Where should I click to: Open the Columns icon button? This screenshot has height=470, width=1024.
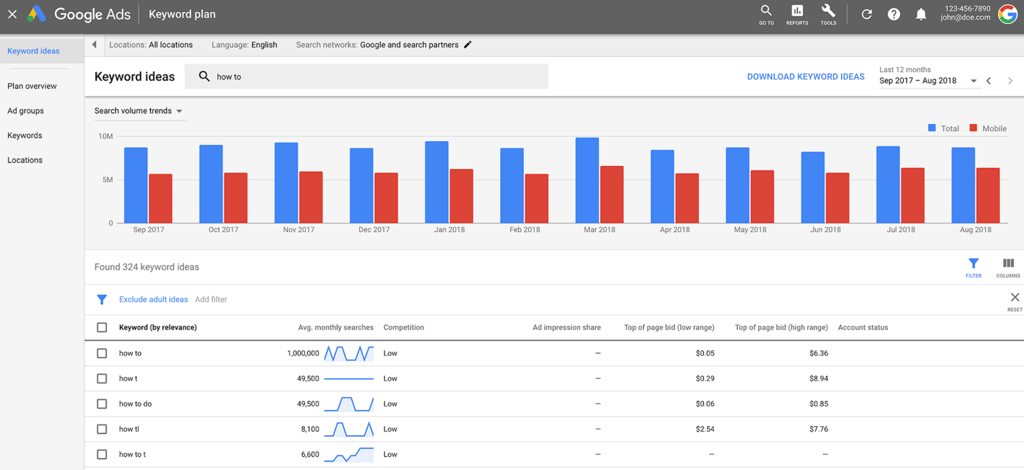pyautogui.click(x=1008, y=267)
